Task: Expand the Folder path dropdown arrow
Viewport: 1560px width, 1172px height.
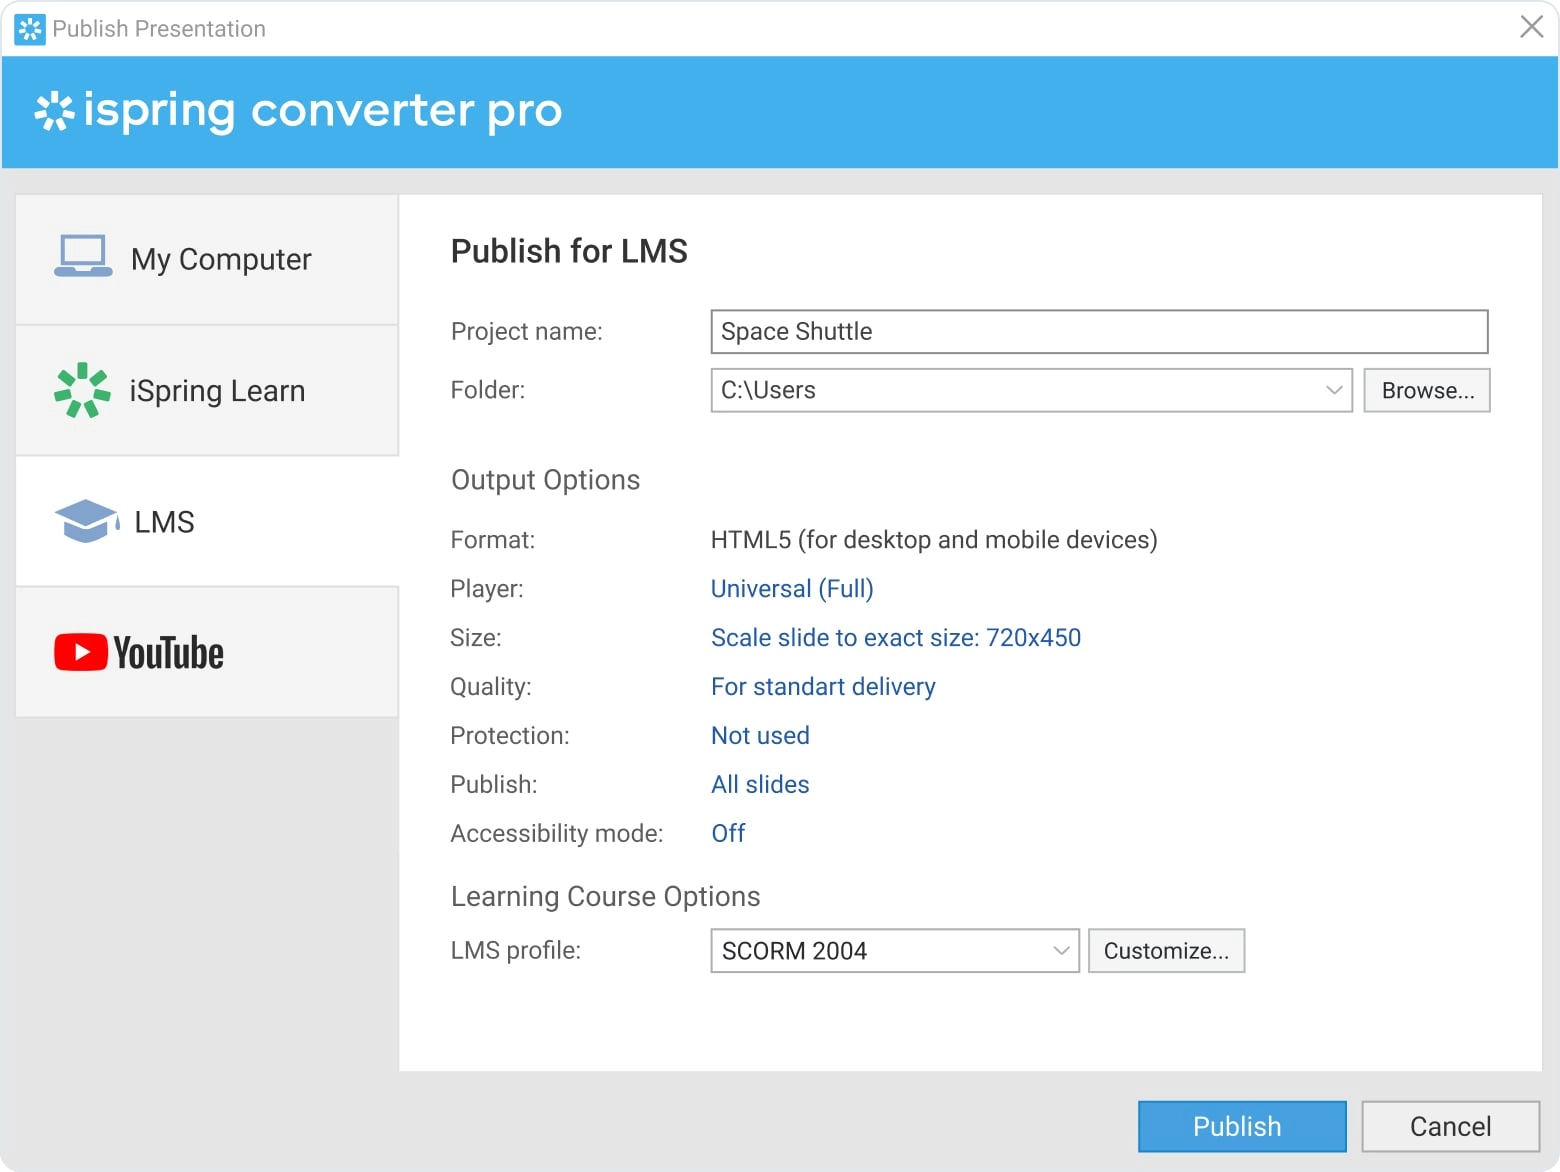Action: [1333, 390]
